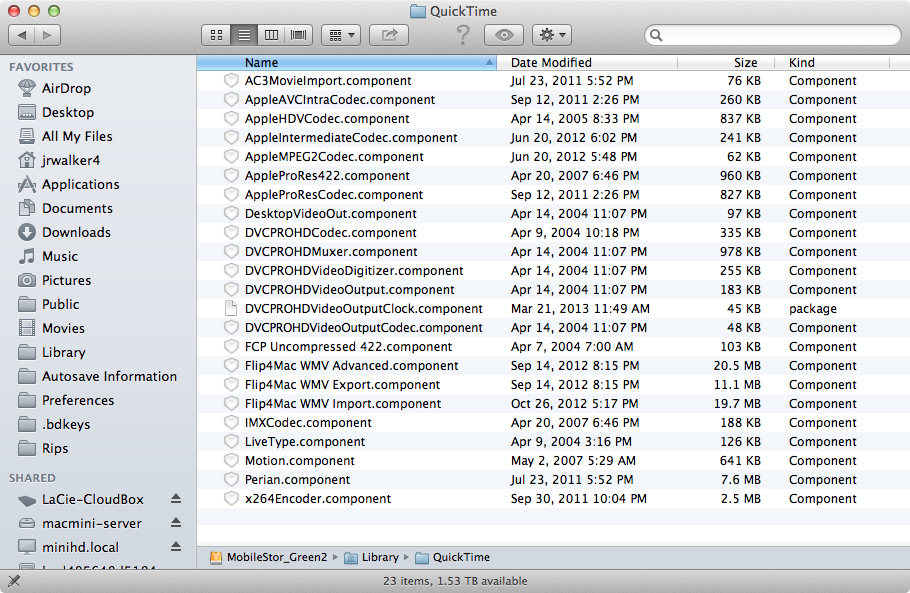
Task: Go back with the back arrow button
Action: coord(21,35)
